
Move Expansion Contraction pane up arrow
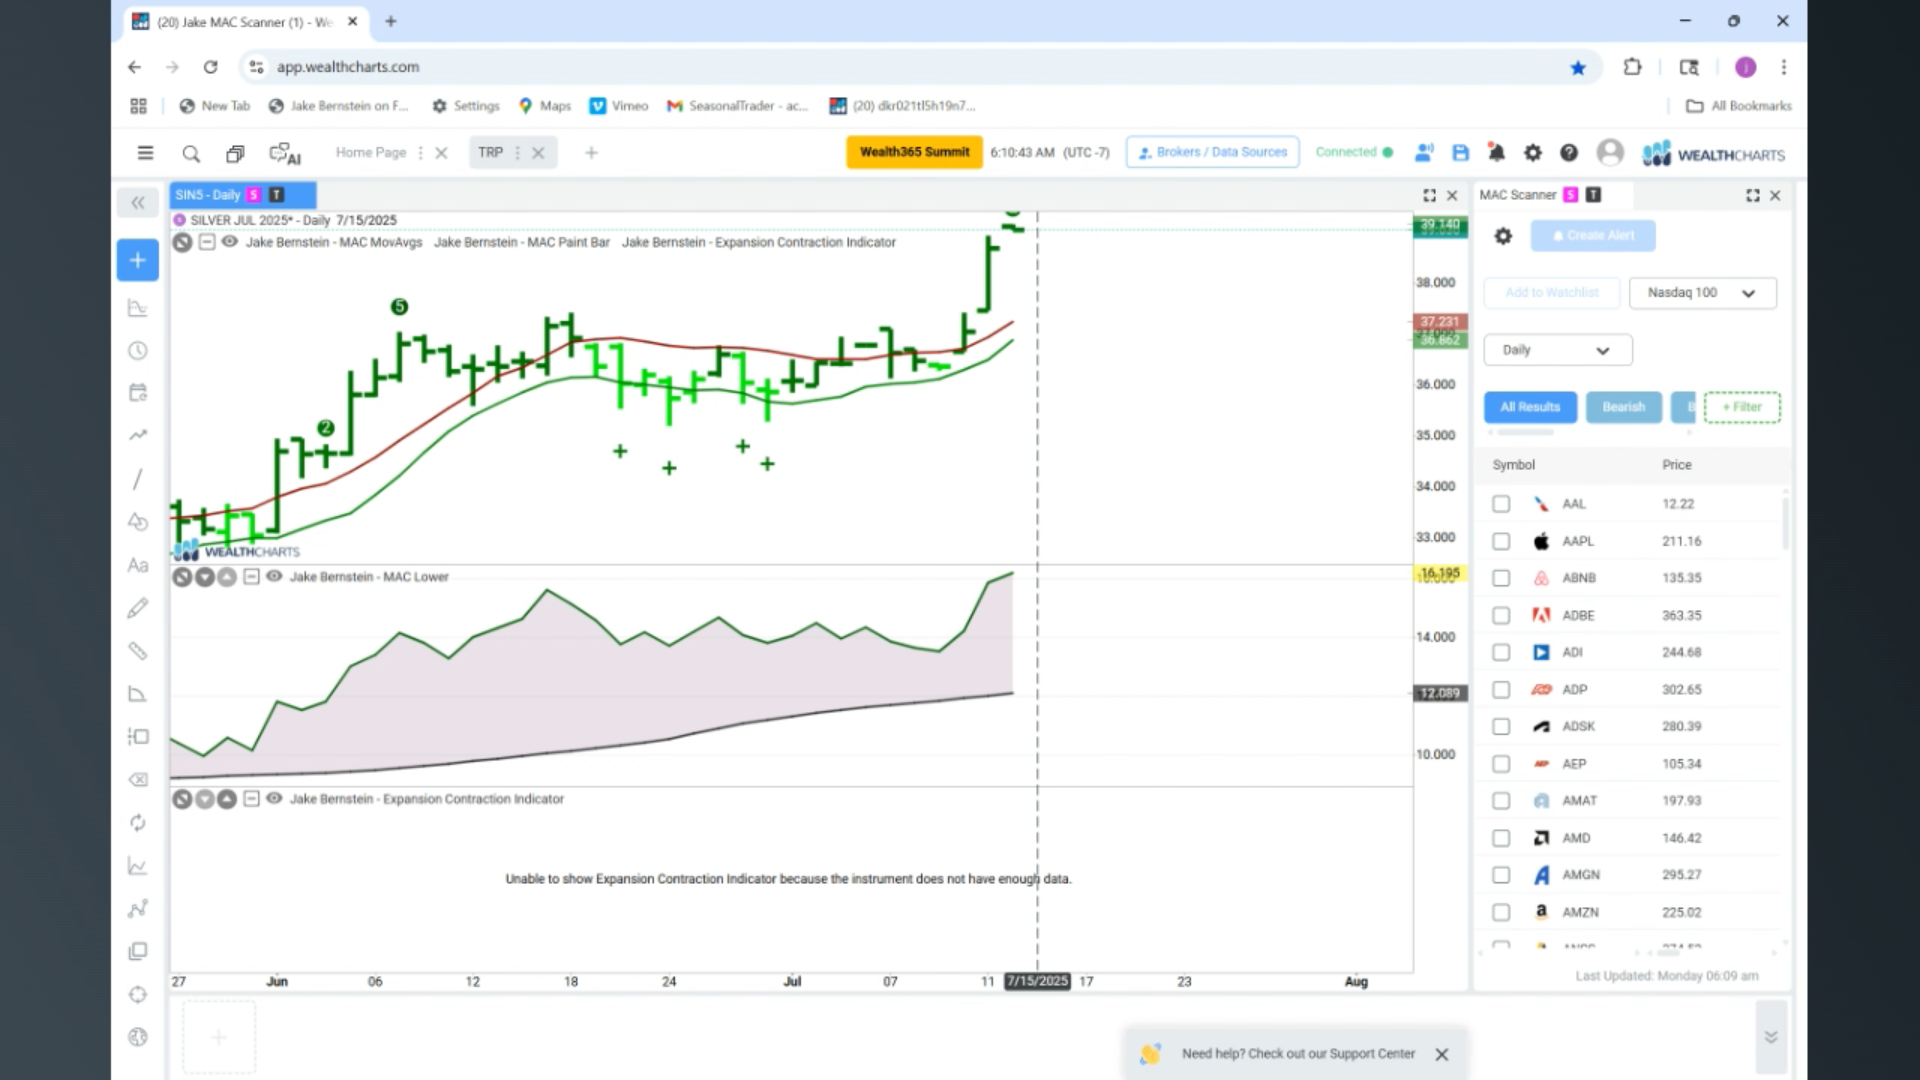click(227, 799)
